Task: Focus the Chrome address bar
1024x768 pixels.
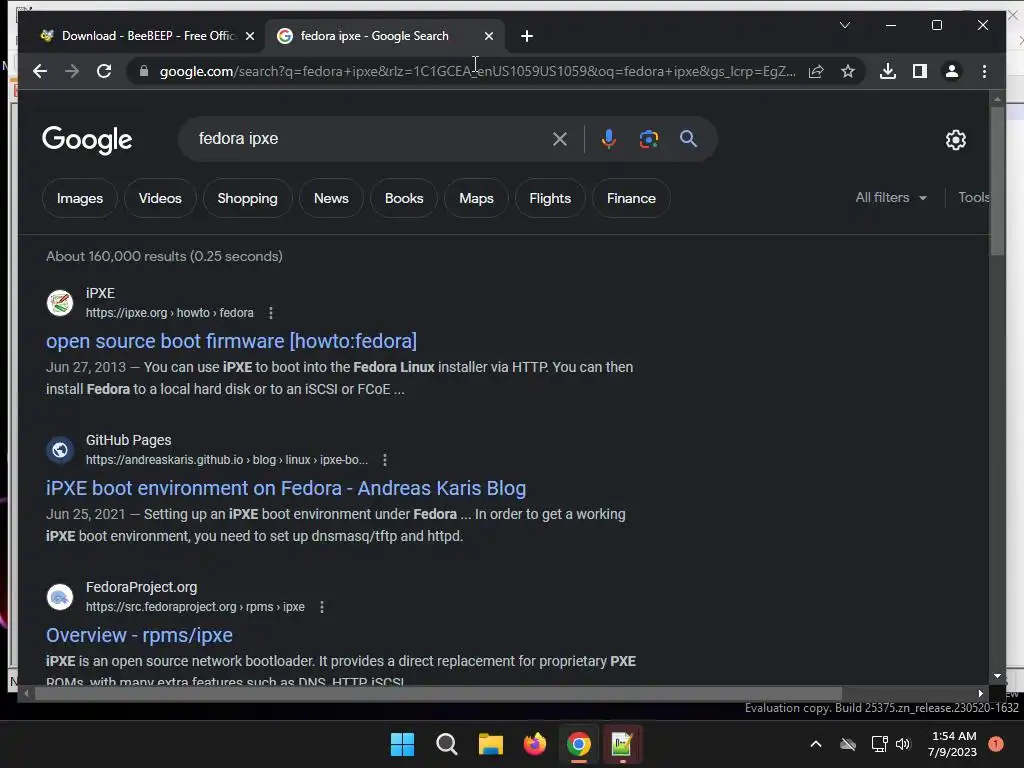Action: pyautogui.click(x=477, y=71)
